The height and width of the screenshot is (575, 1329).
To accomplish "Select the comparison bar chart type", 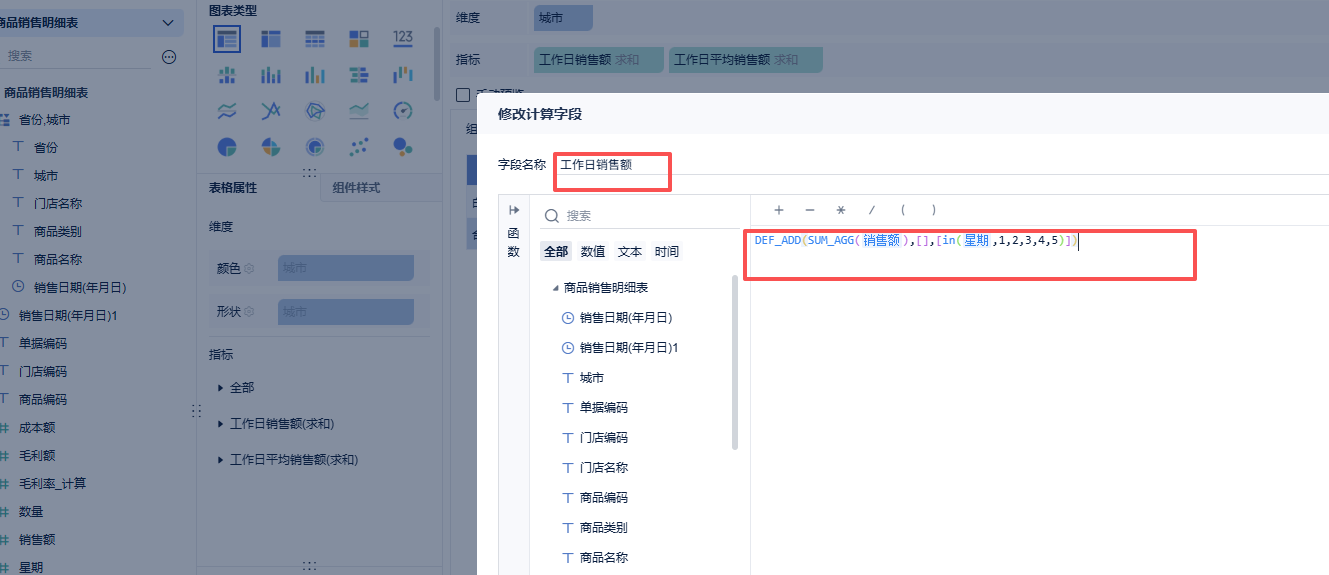I will 359,75.
